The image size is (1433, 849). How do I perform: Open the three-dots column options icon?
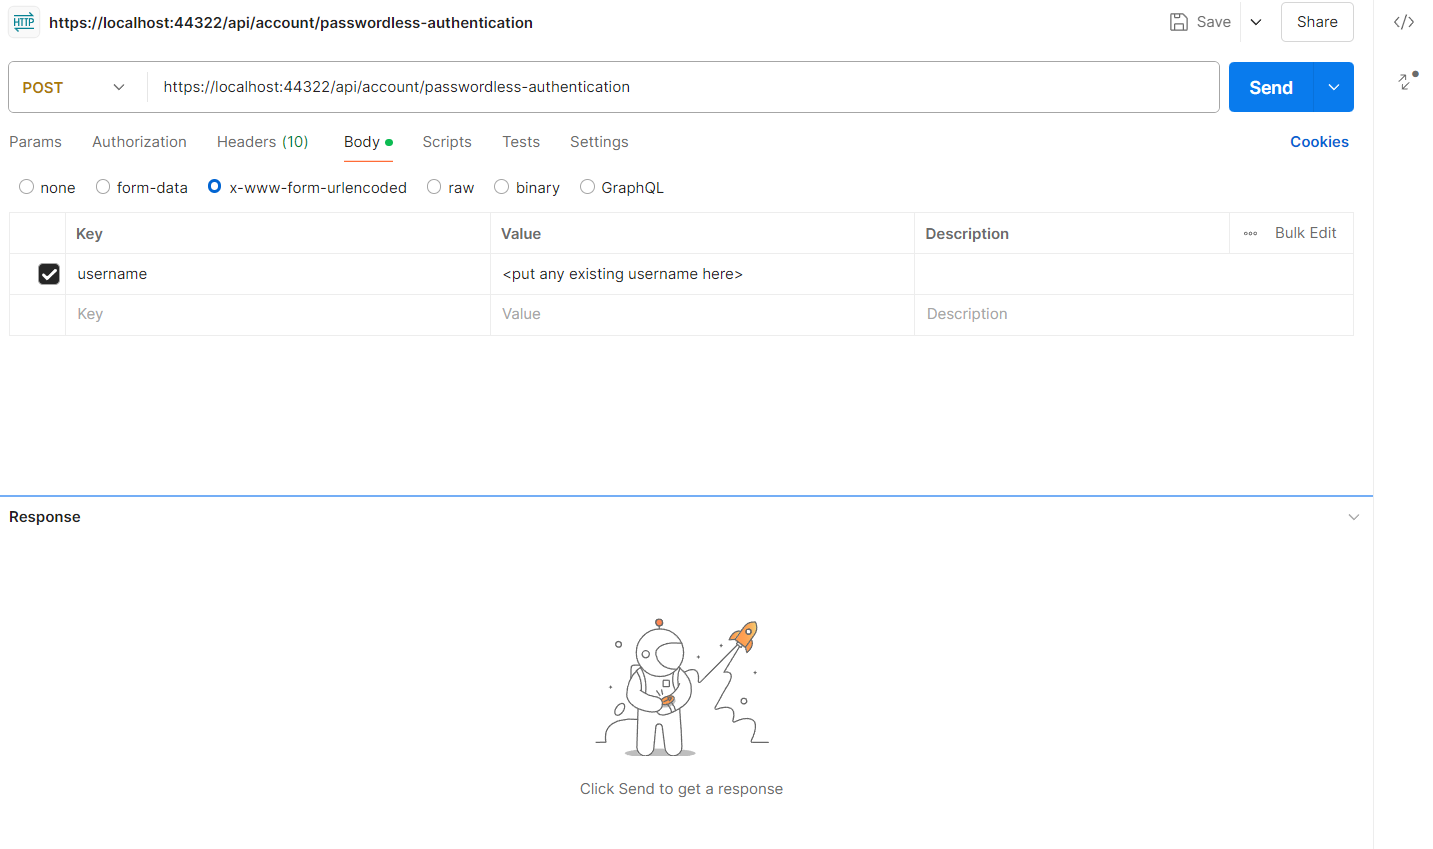tap(1250, 233)
